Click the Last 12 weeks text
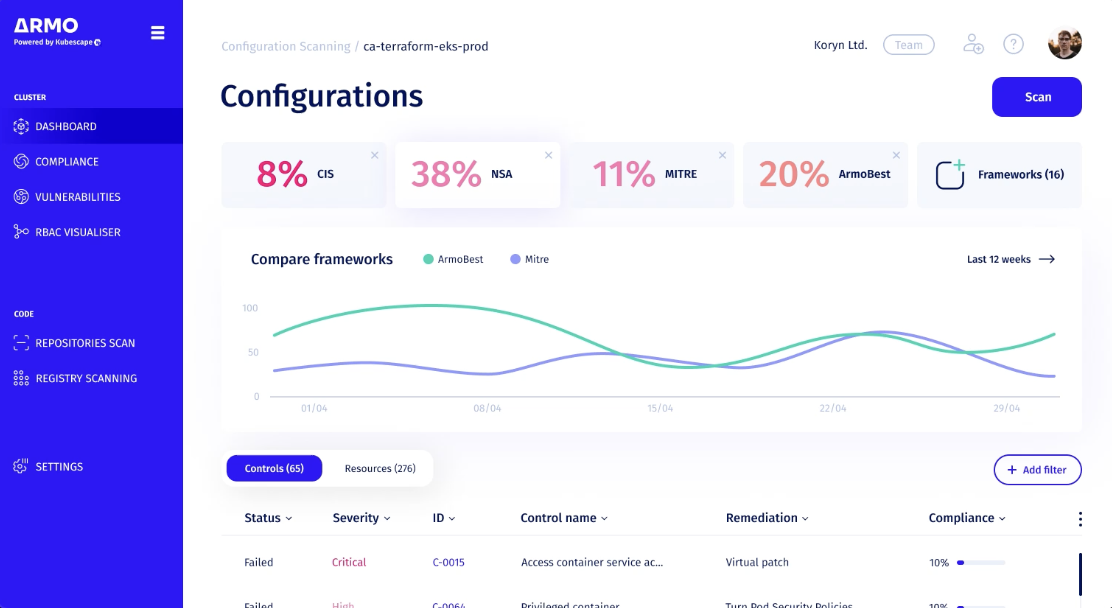The image size is (1112, 608). [999, 259]
